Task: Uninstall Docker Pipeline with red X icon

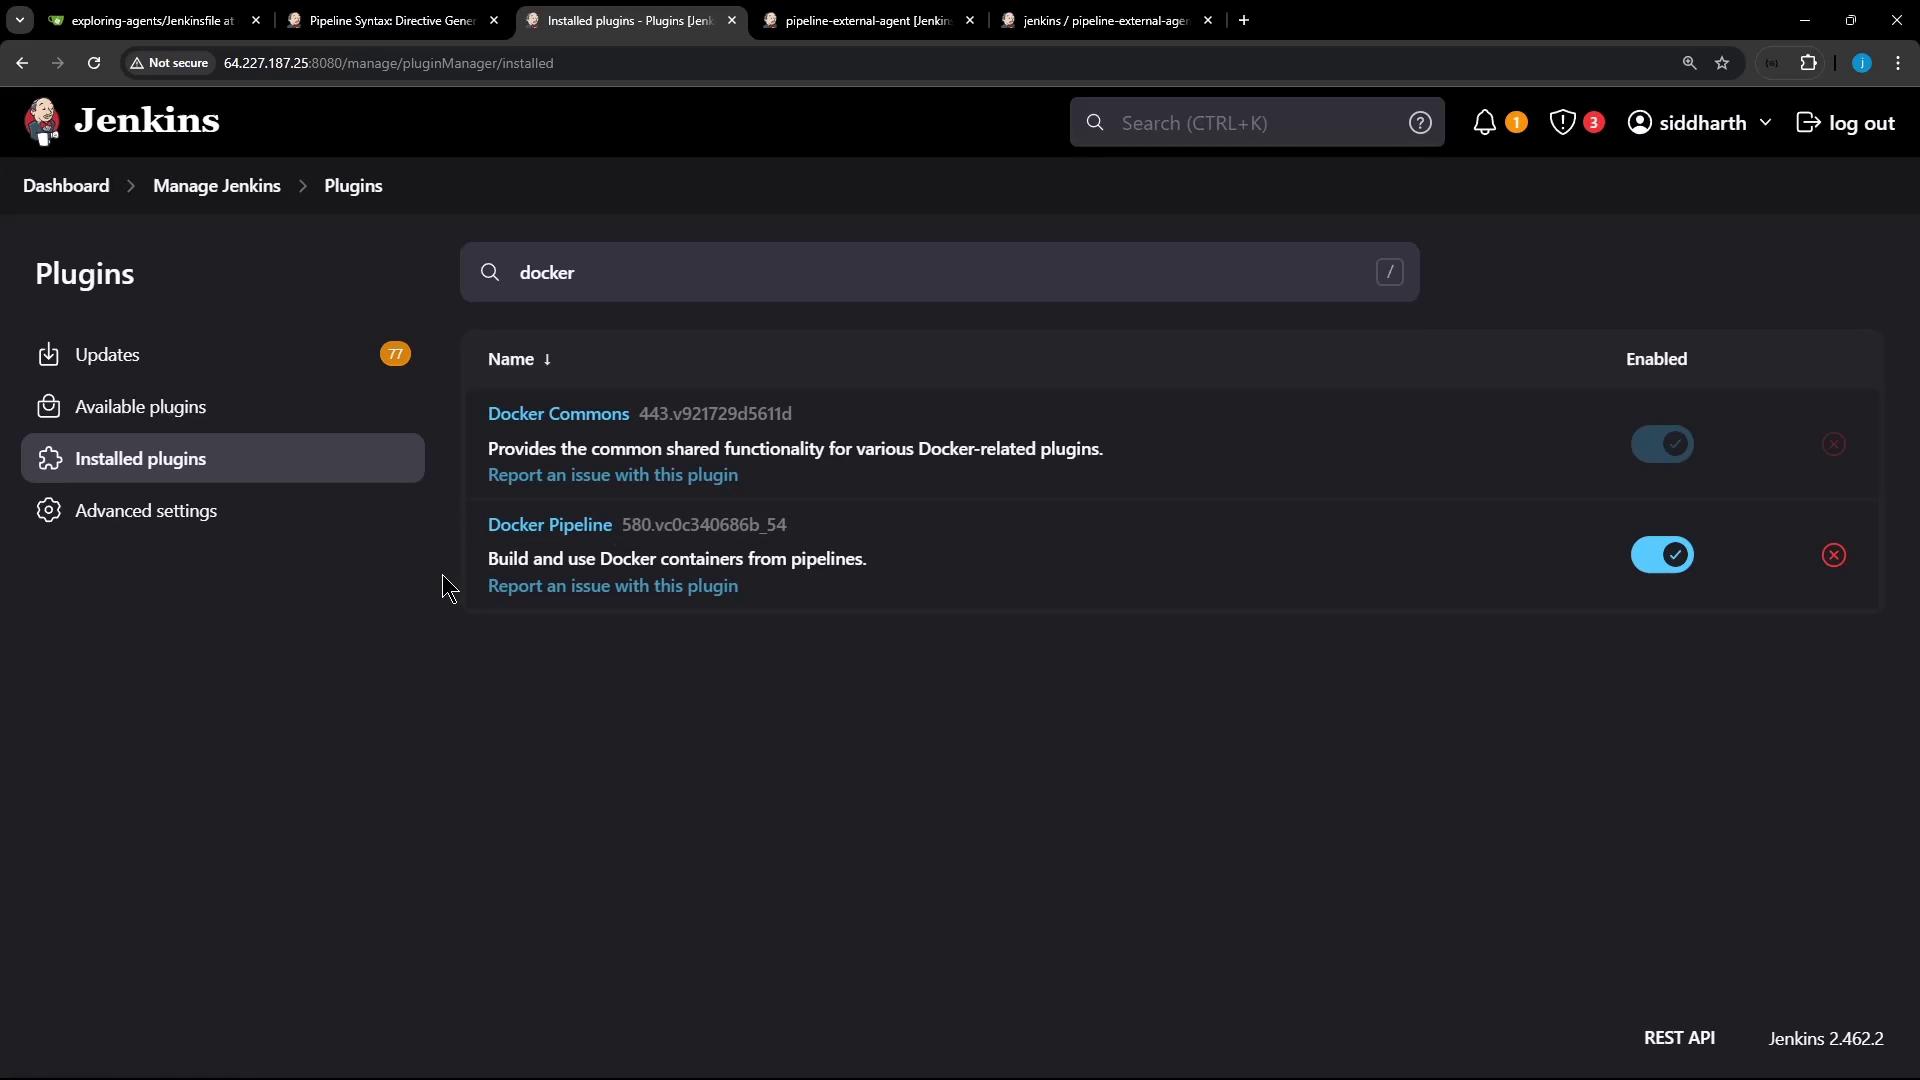Action: pos(1833,555)
